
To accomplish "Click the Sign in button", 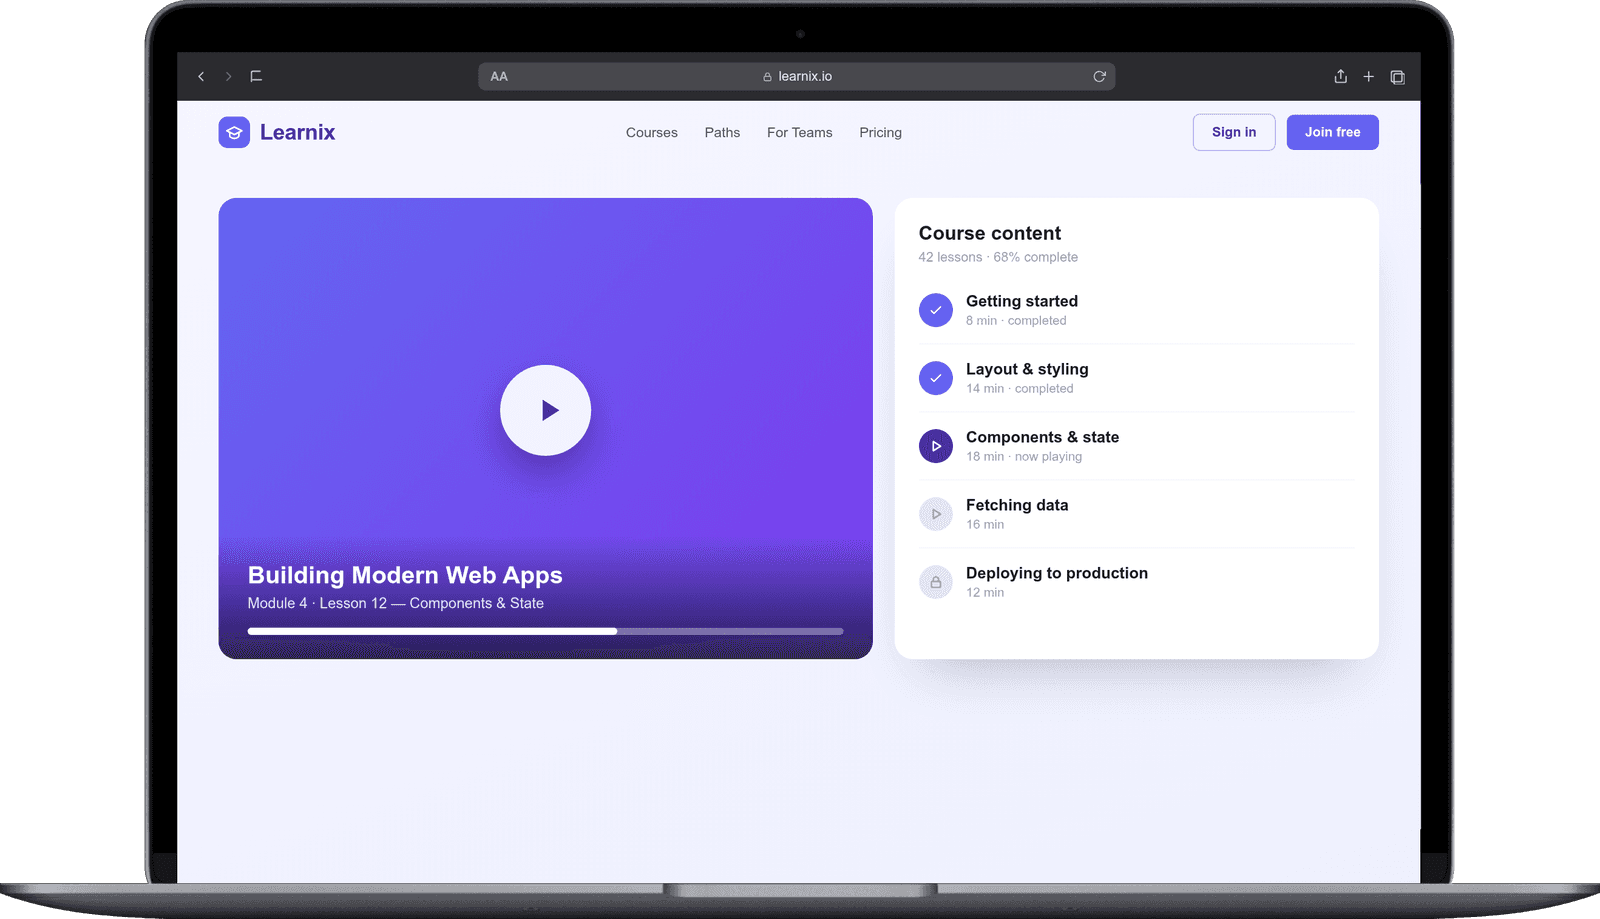I will 1234,132.
